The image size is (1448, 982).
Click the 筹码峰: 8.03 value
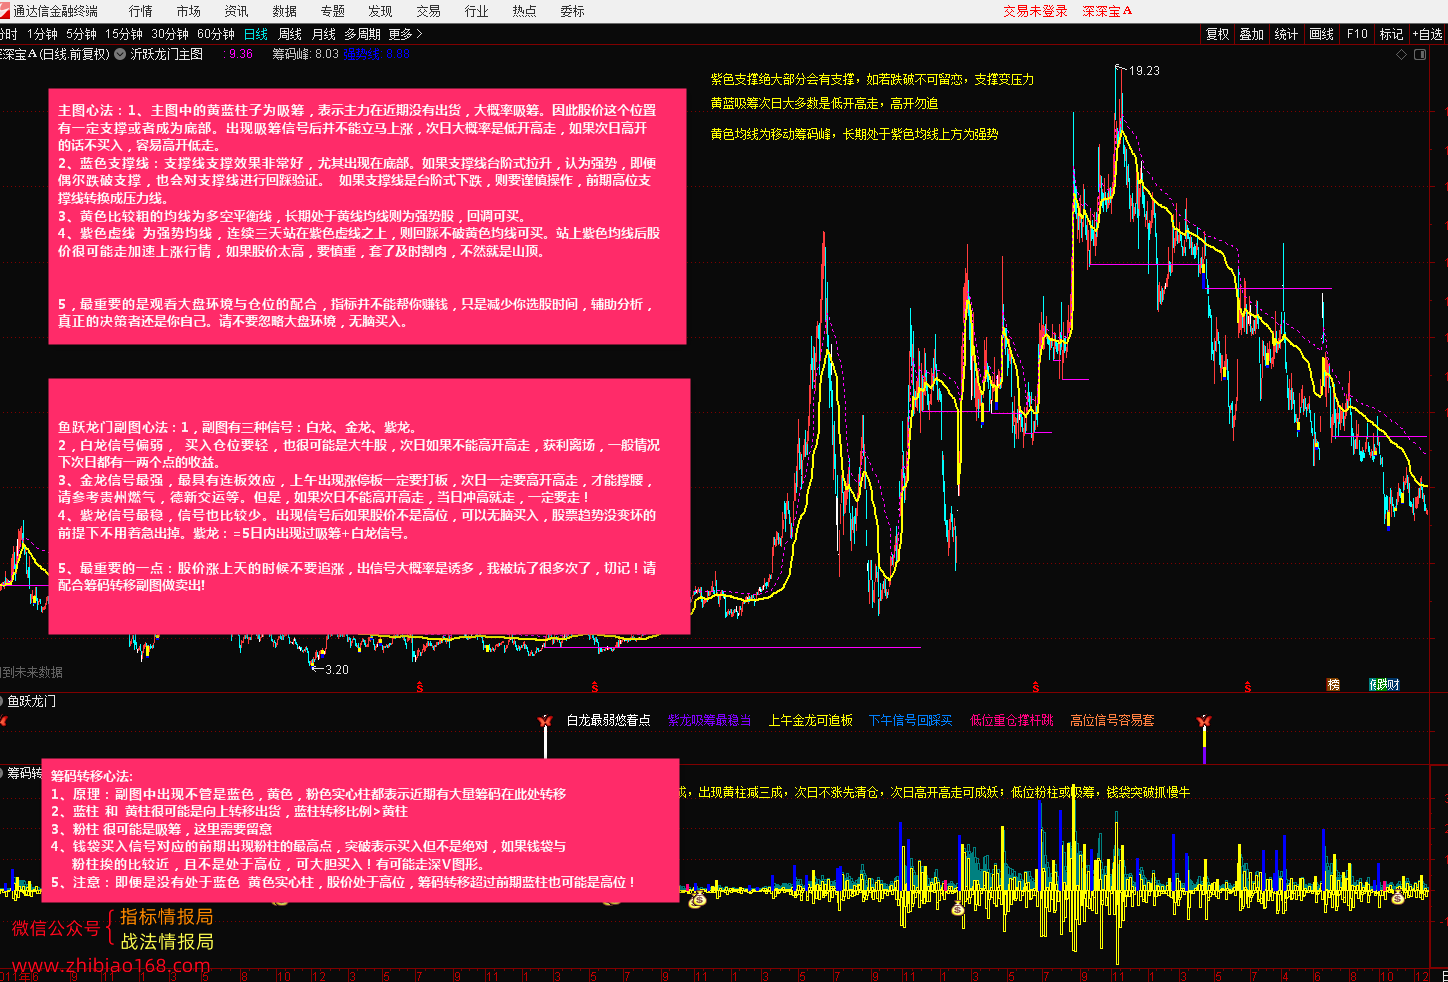305,54
